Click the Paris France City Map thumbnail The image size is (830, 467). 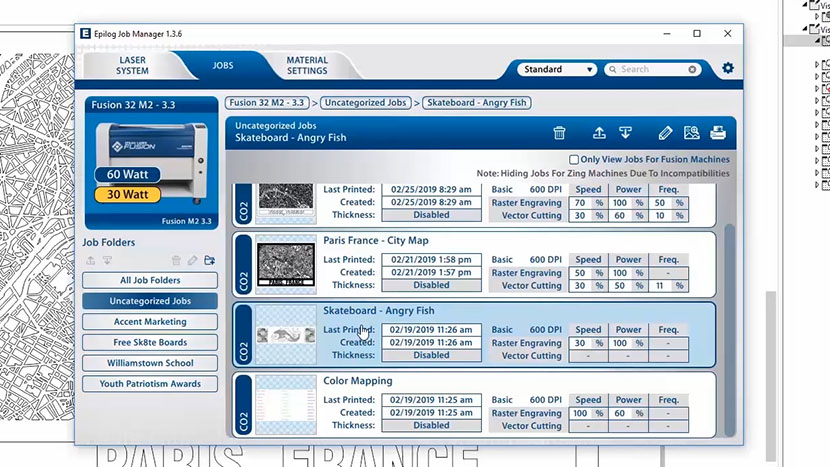tap(286, 263)
